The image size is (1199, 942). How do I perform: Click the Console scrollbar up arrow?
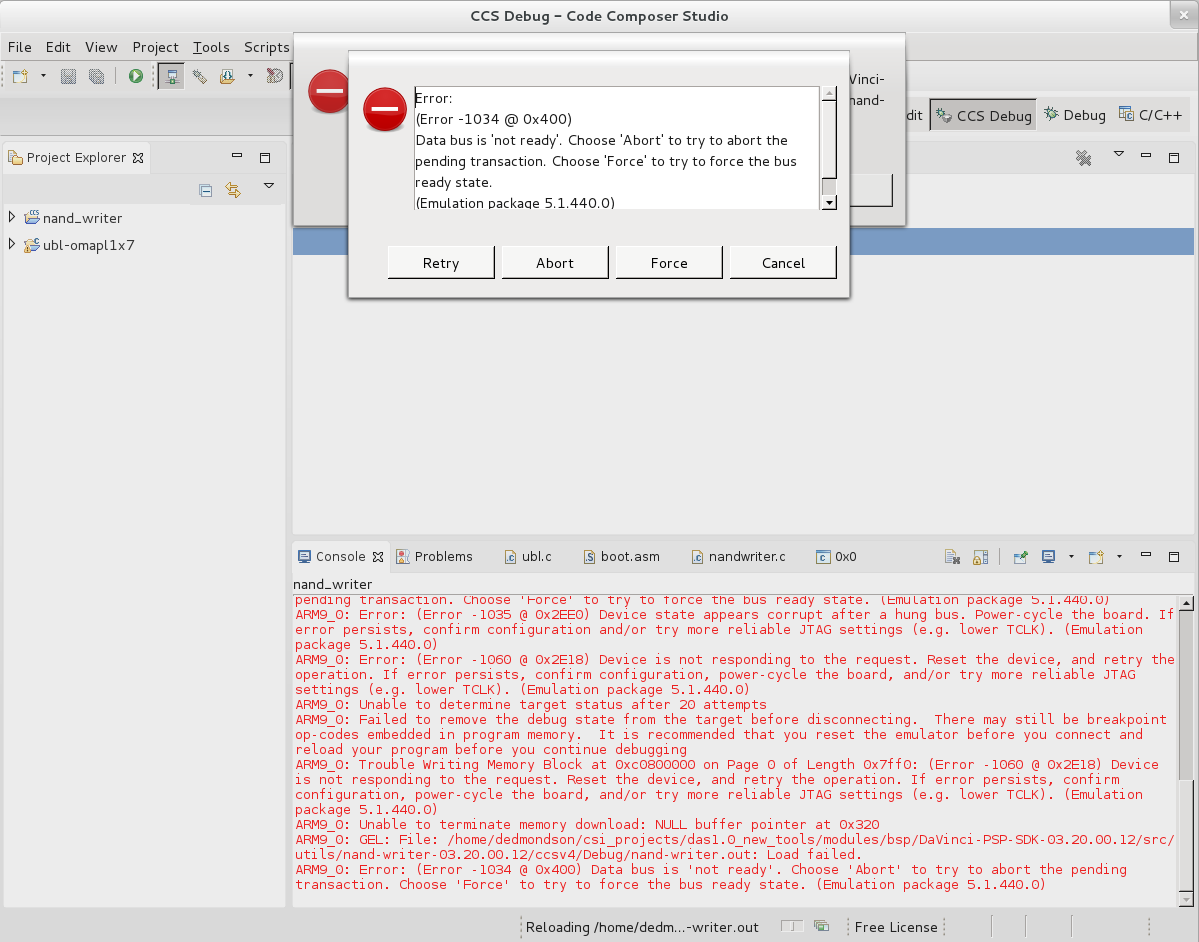tap(1186, 603)
